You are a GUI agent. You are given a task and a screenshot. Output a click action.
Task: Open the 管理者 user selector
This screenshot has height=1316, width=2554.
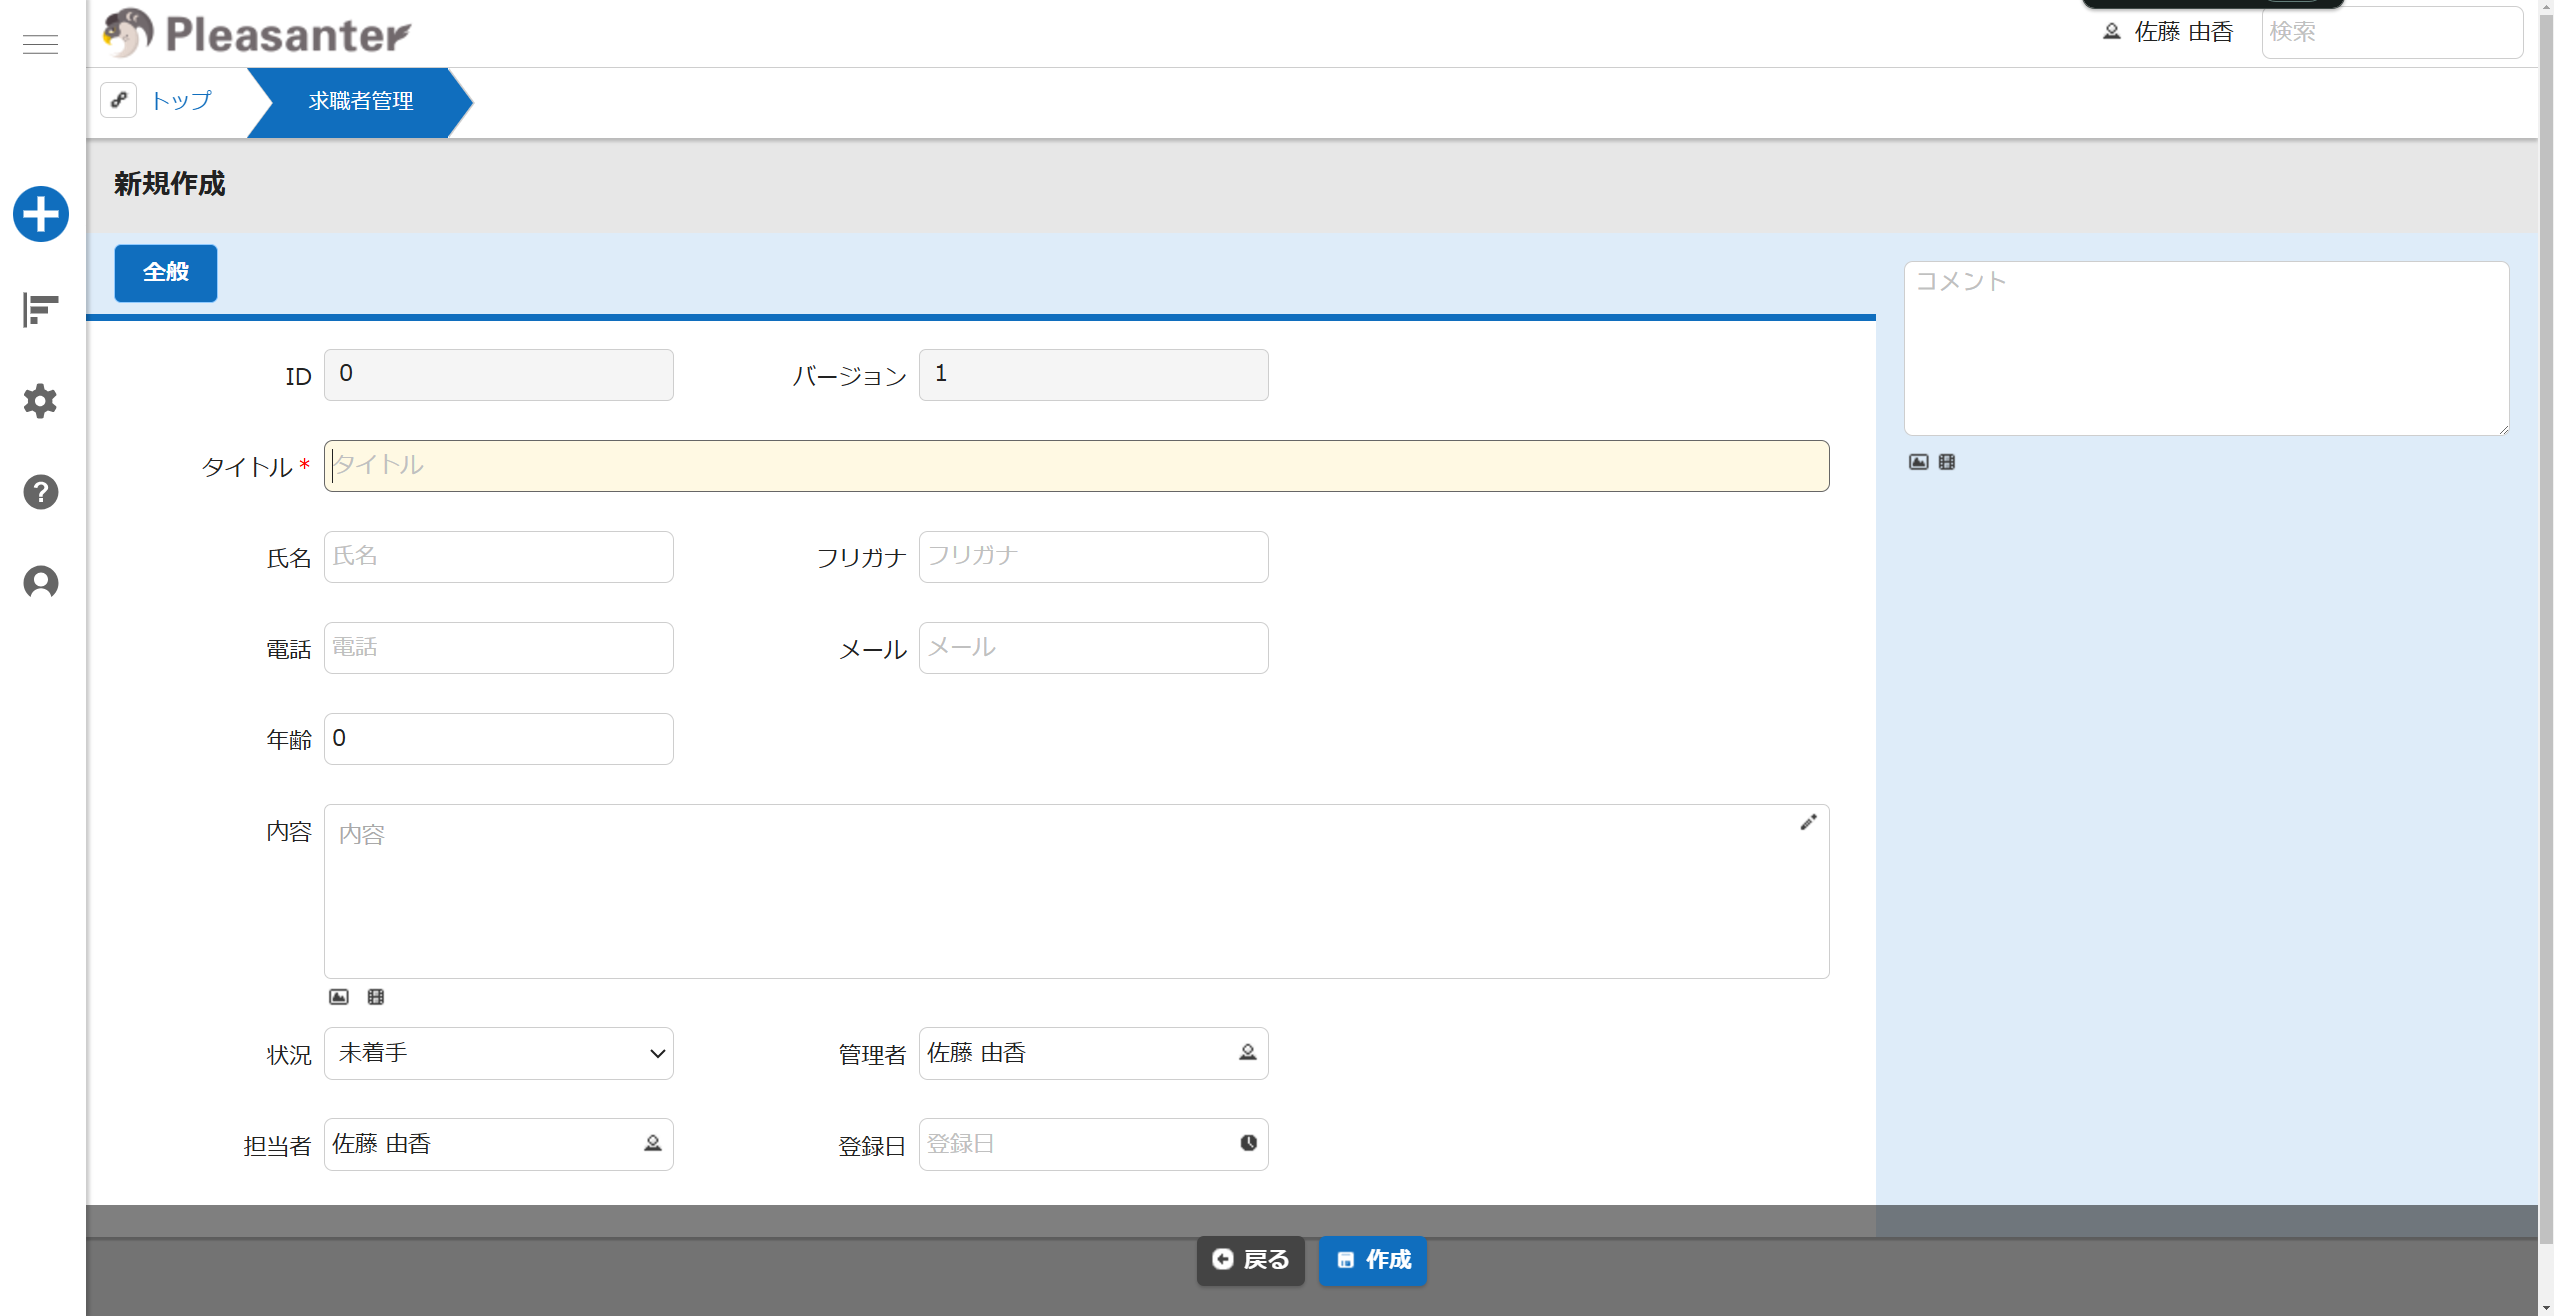[1247, 1053]
